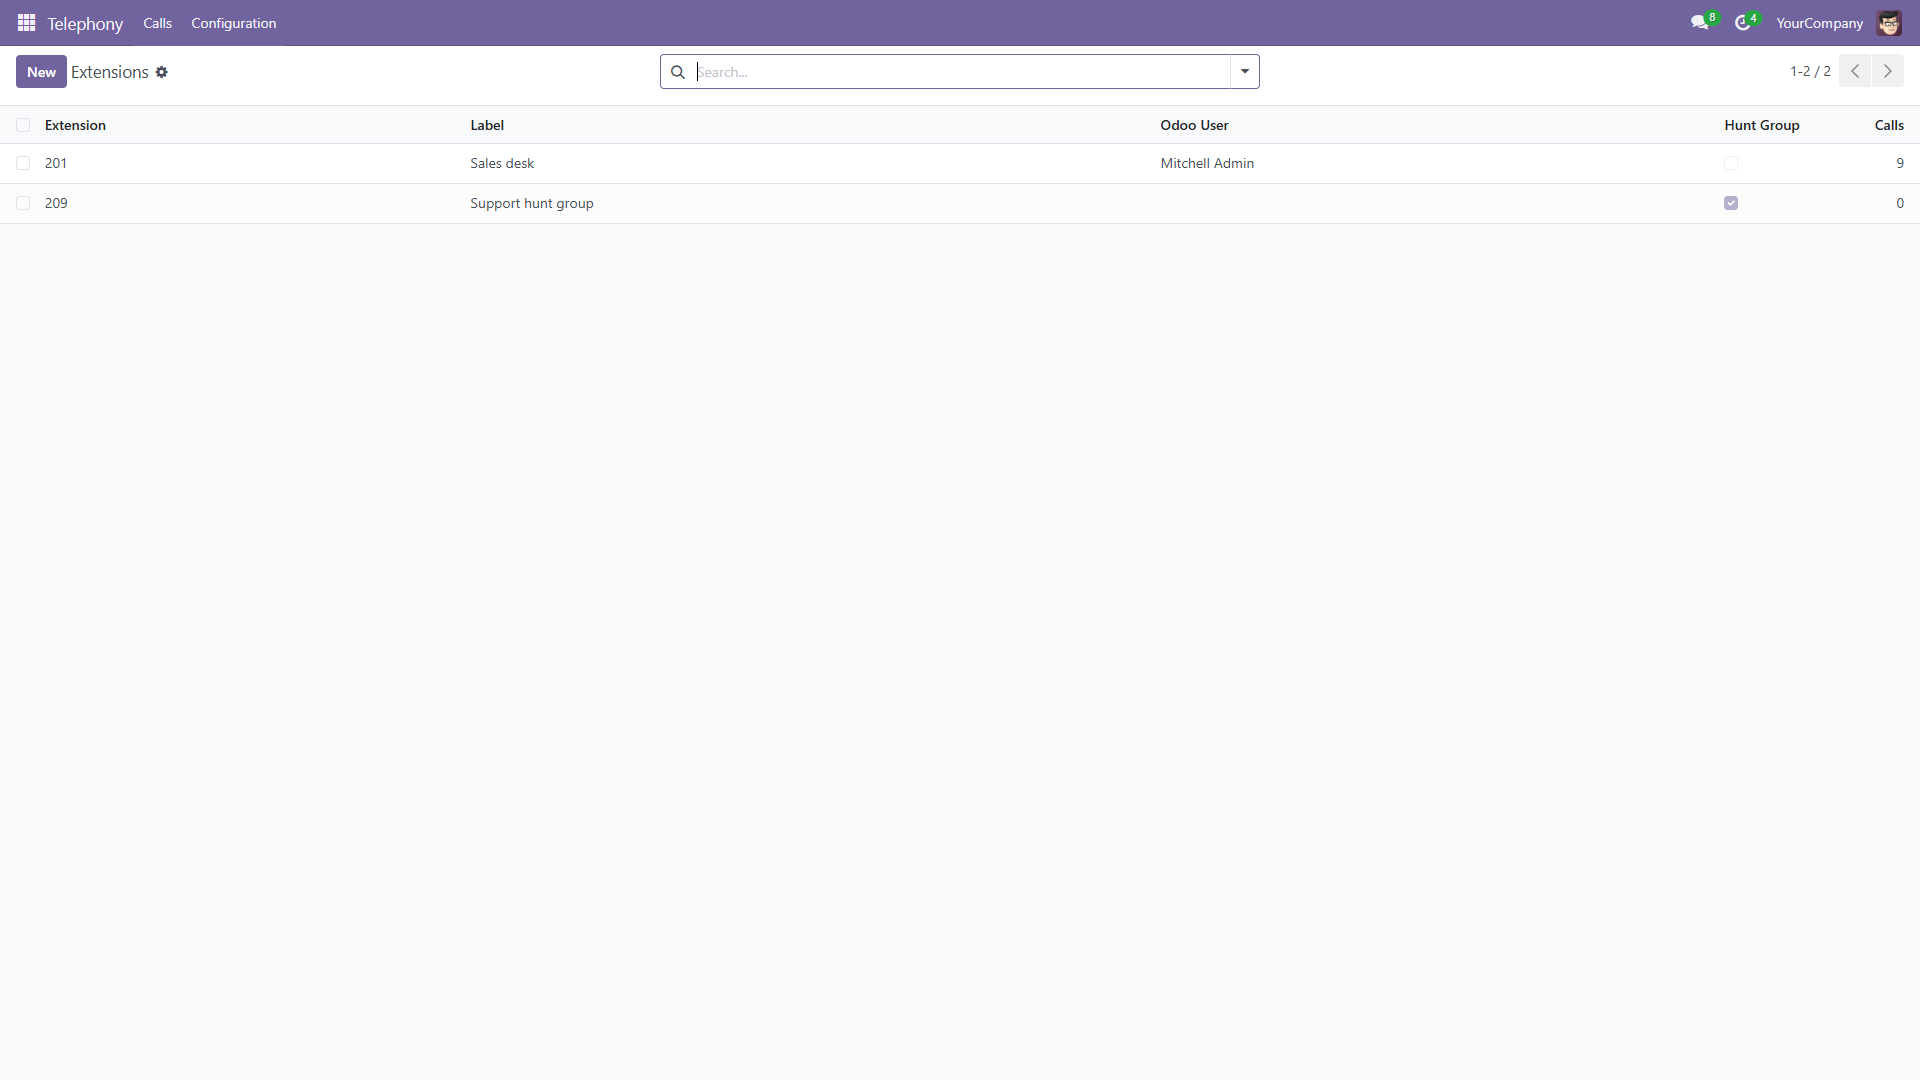Click the Mitchell Admin user cell
Viewport: 1920px width, 1080px height.
[x=1207, y=163]
